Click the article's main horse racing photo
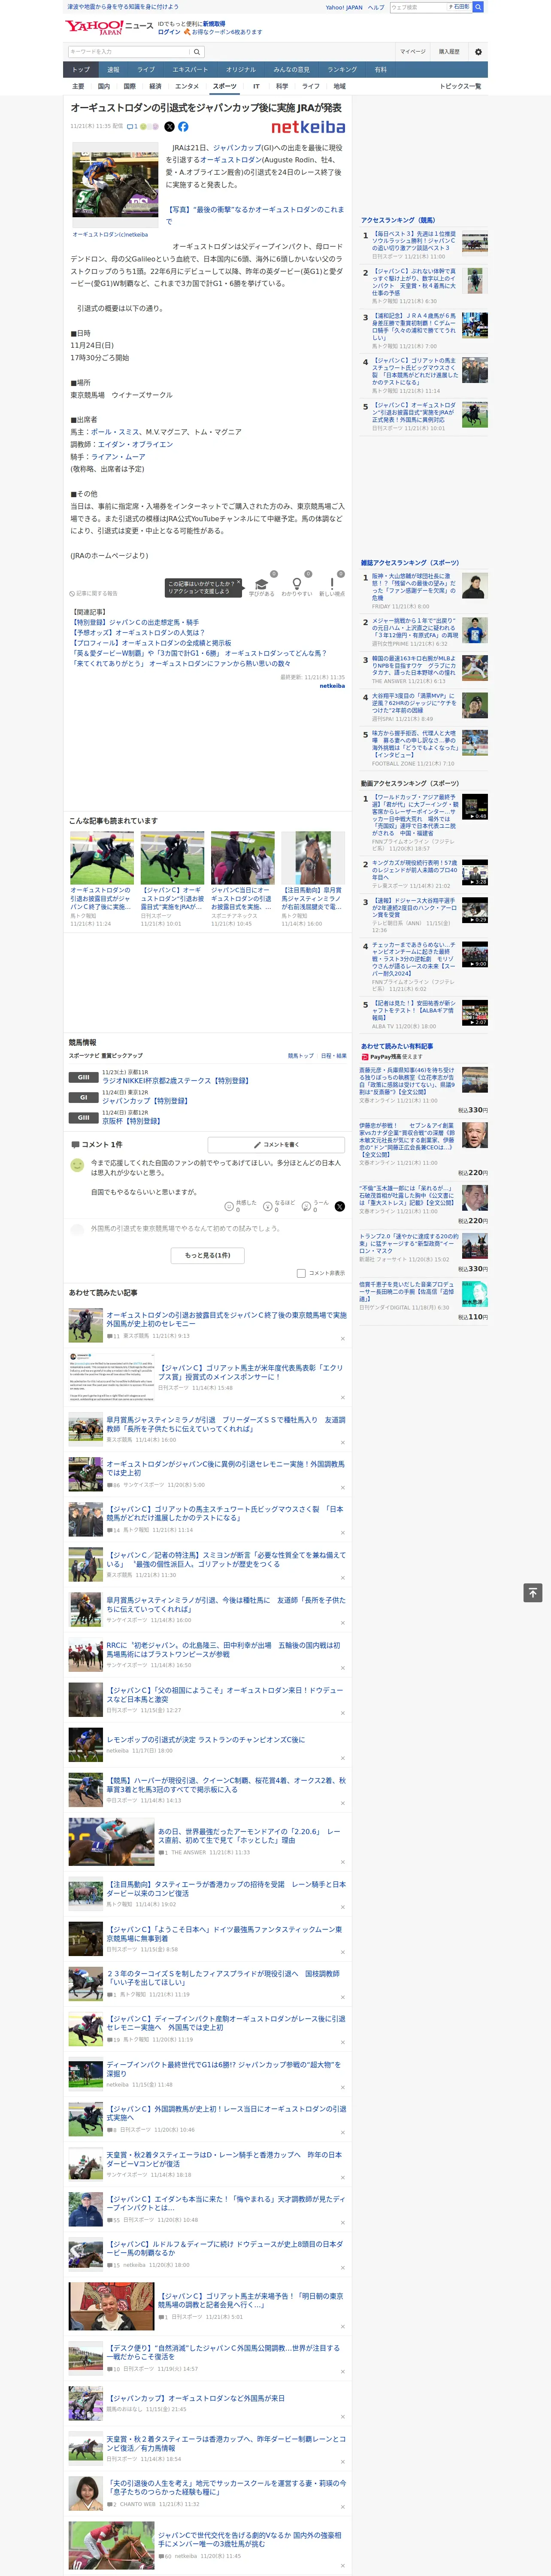 tap(115, 184)
